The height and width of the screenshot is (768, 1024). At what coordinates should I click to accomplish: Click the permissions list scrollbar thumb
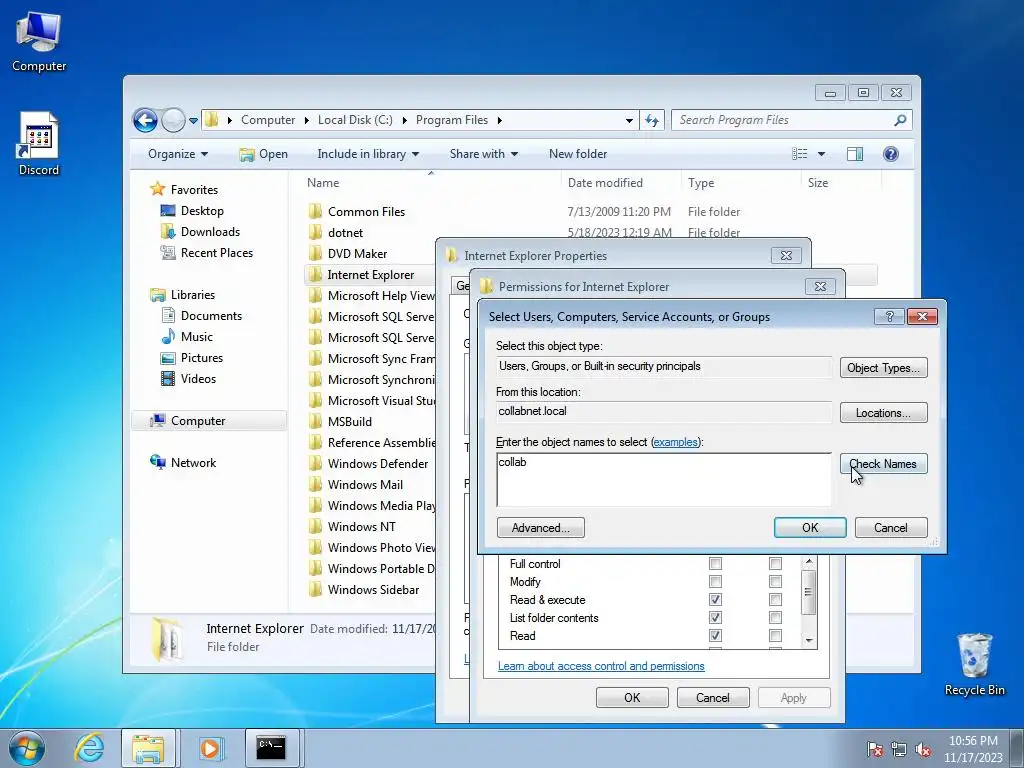coord(808,592)
